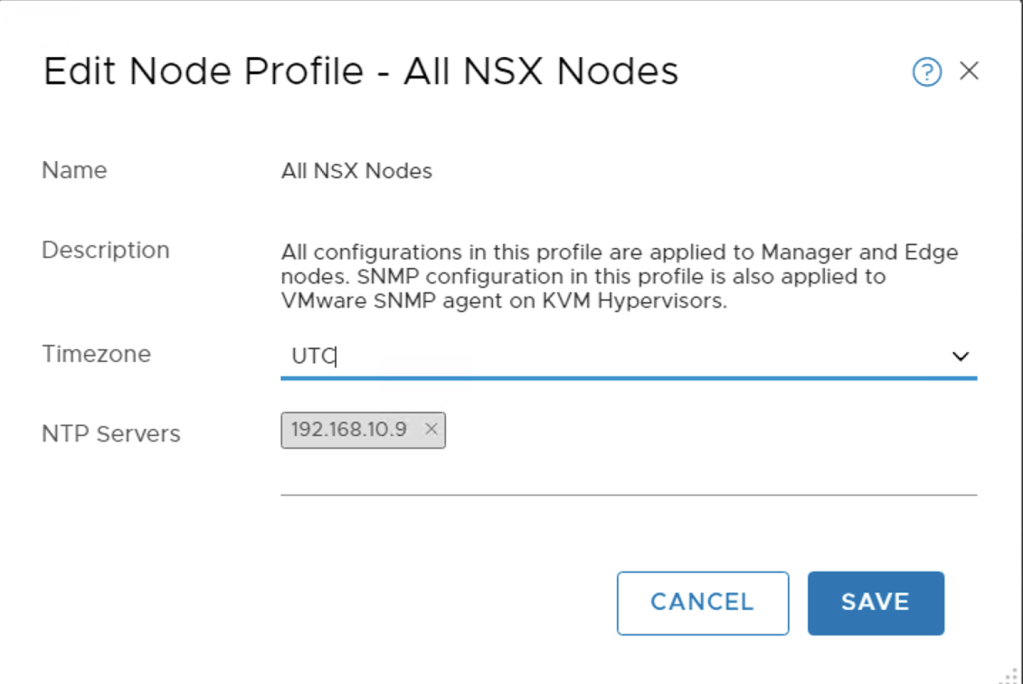
Task: Select the 192.168.10.9 NTP server chip
Action: click(349, 429)
